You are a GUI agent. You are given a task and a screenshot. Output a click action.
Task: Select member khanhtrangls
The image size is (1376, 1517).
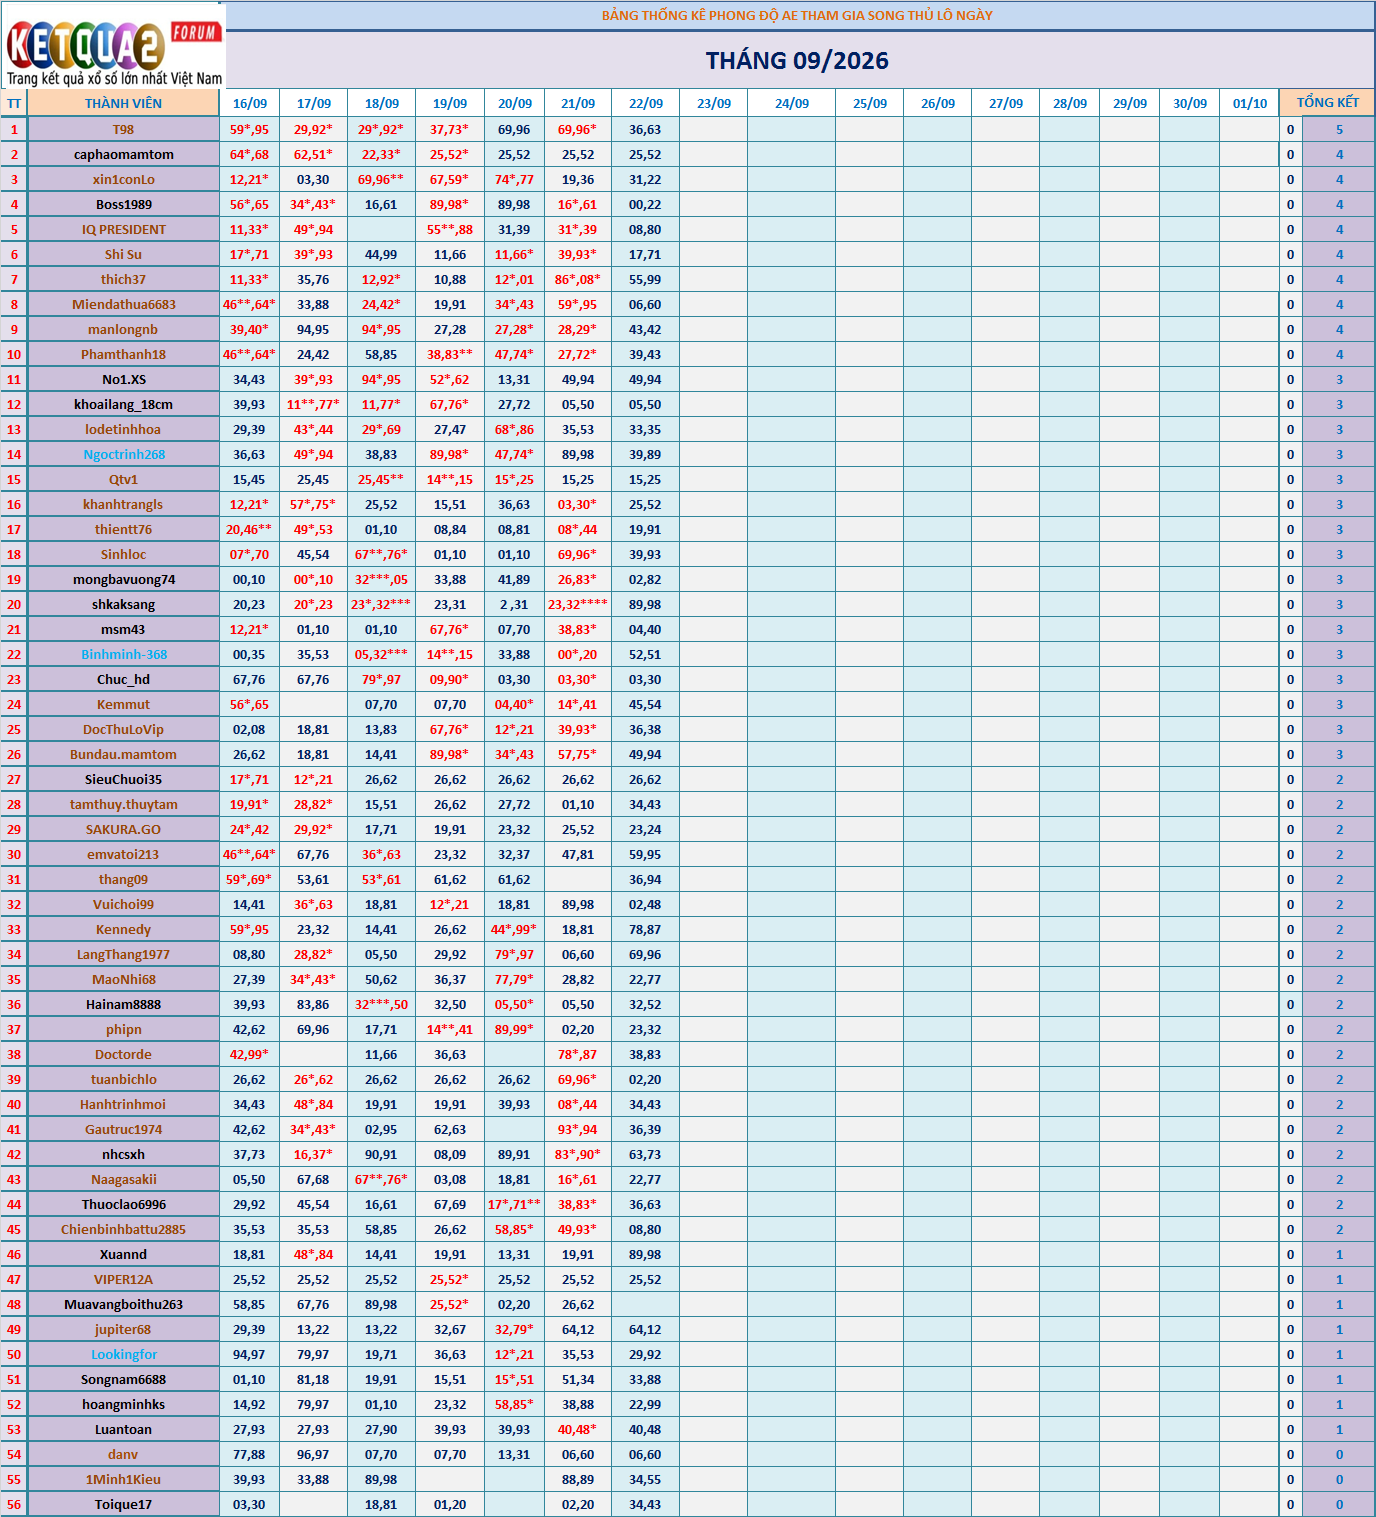(123, 505)
